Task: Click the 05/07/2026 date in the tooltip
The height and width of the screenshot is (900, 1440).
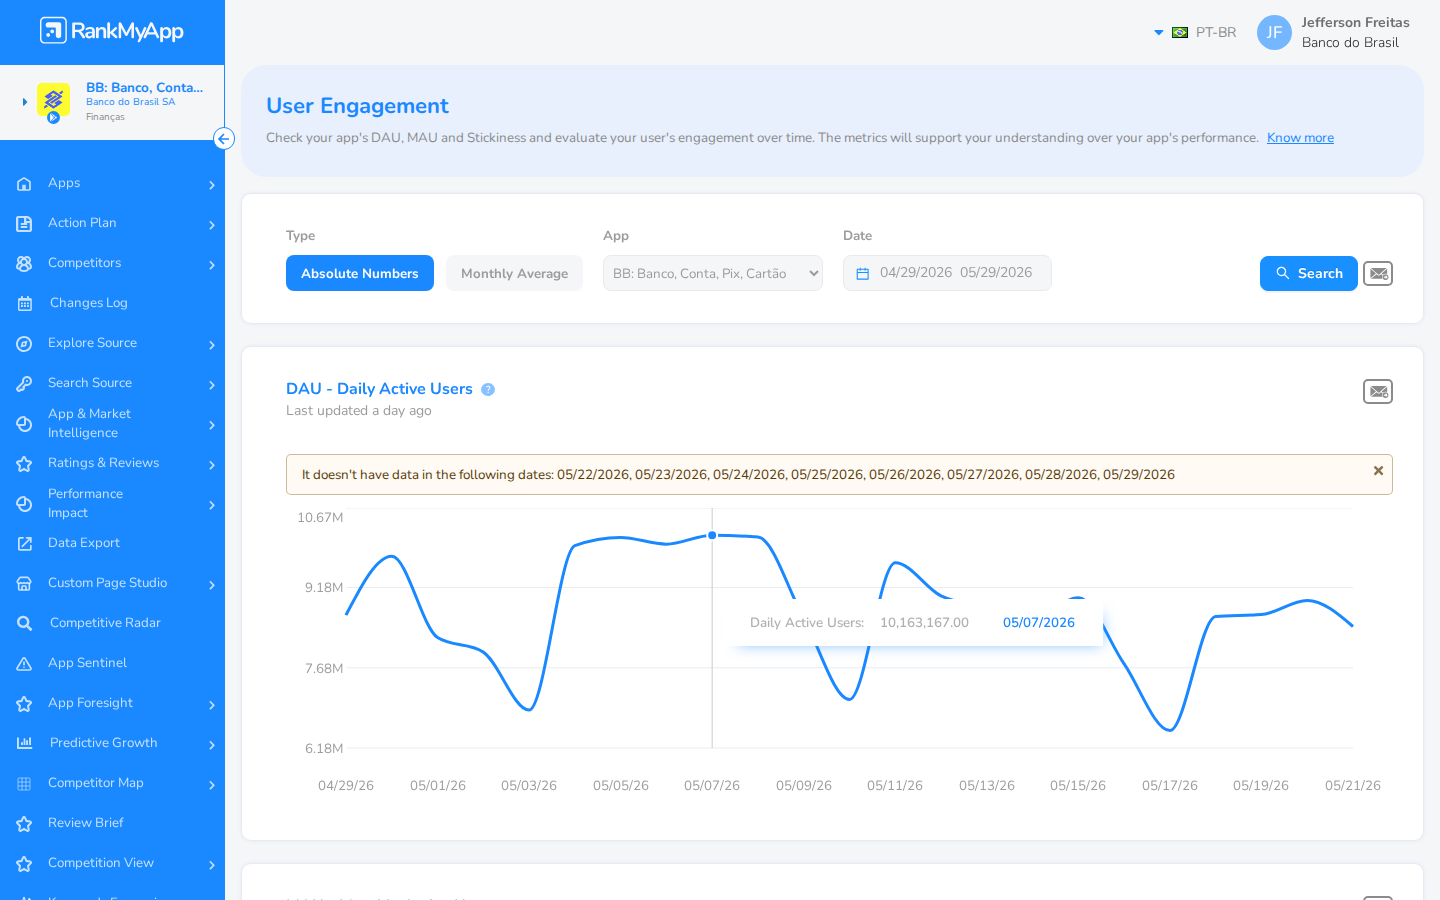Action: click(x=1038, y=622)
